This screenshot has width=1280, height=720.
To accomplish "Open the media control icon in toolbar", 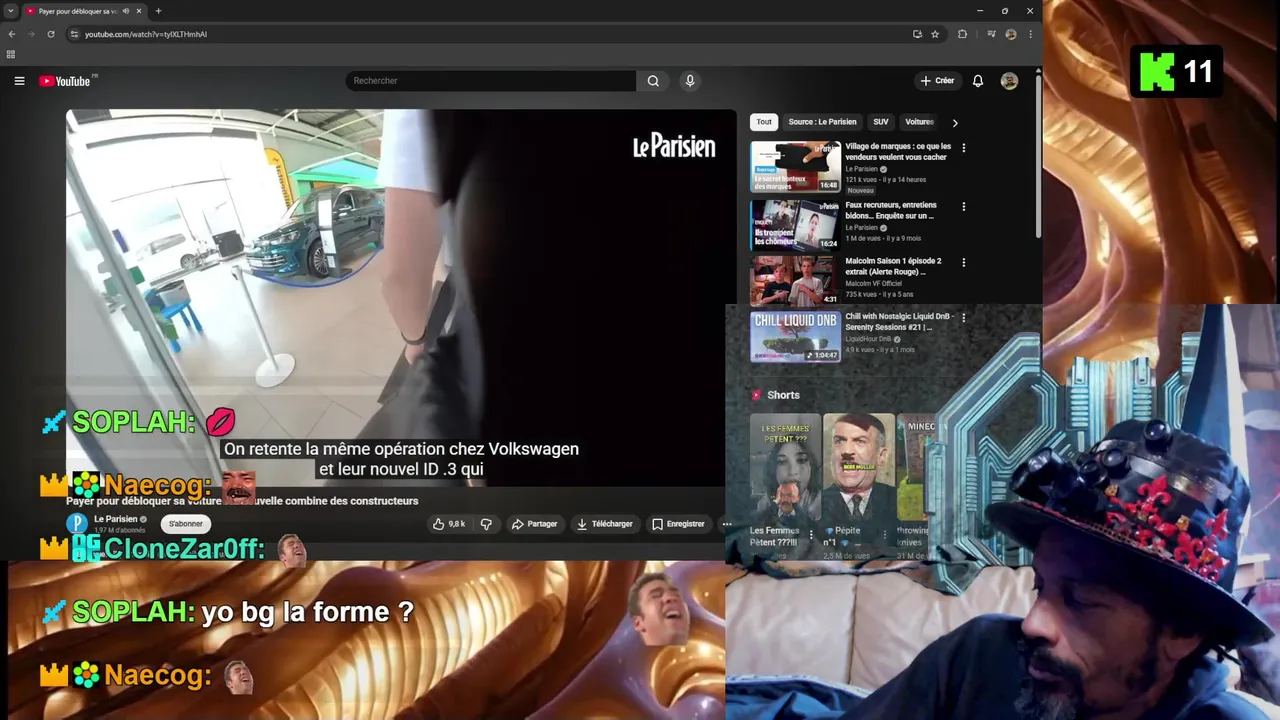I will click(x=991, y=34).
